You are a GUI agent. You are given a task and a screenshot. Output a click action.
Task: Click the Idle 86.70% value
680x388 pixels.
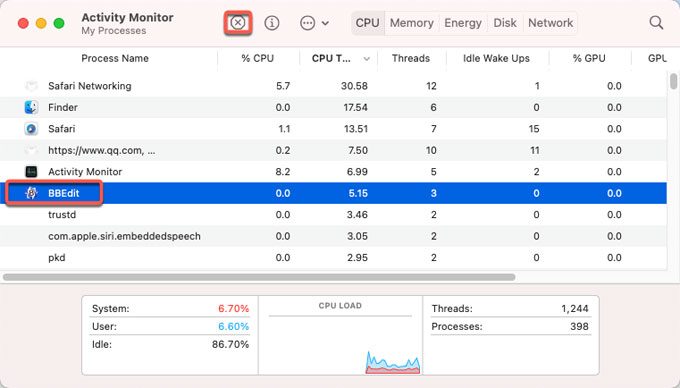pos(230,344)
